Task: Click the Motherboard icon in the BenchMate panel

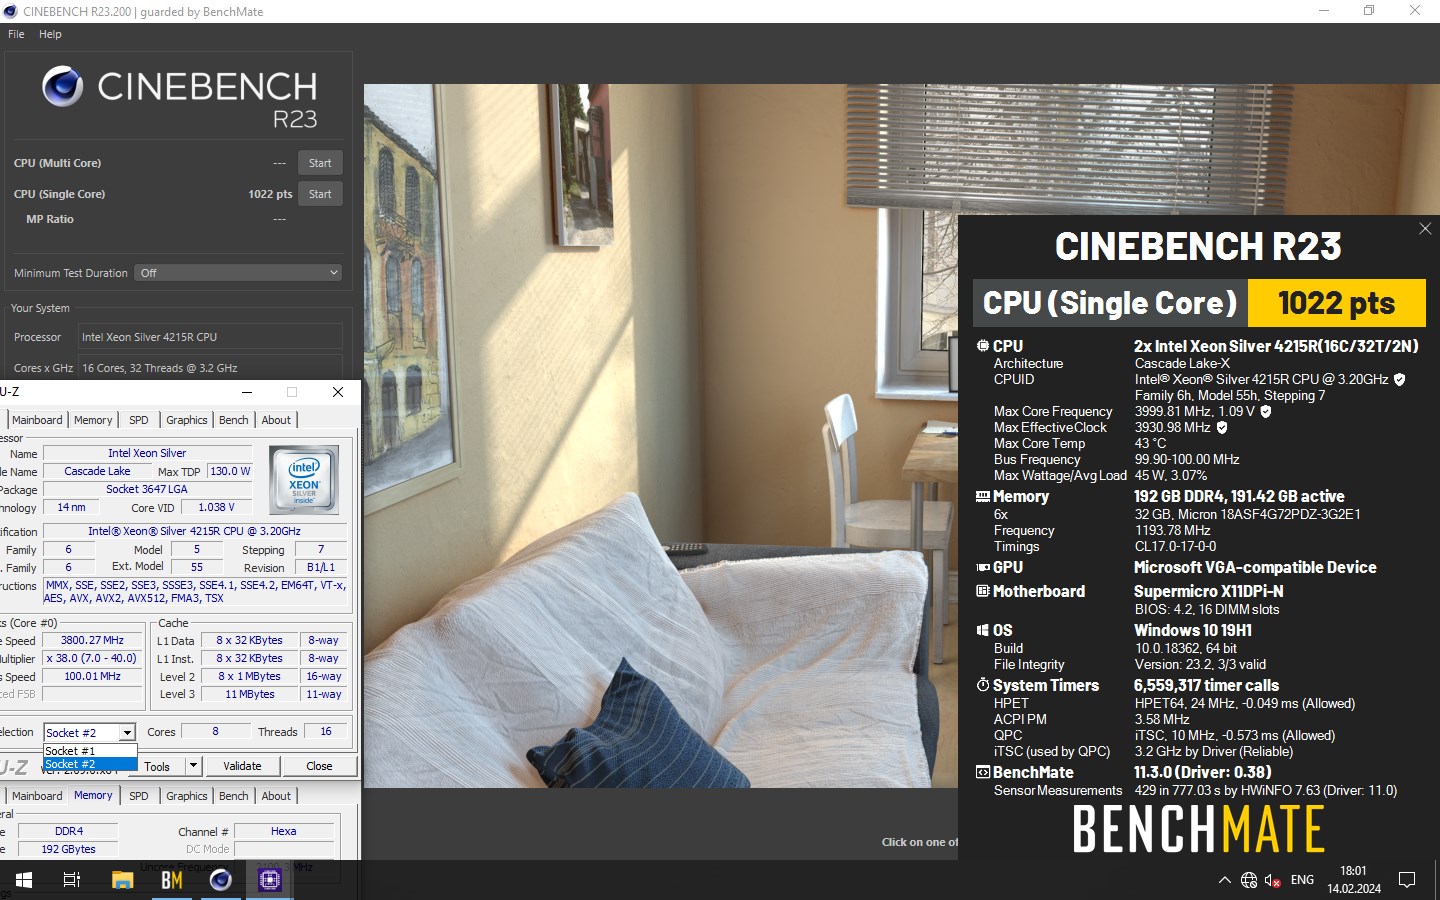Action: coord(983,591)
